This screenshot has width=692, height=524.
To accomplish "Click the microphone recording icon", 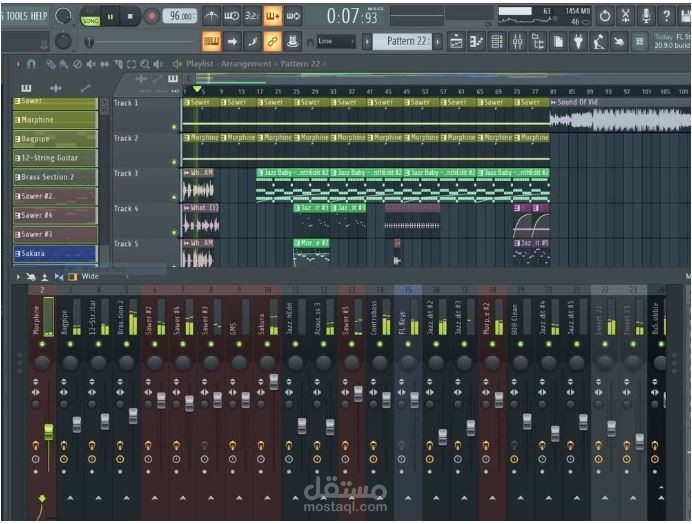I will point(646,16).
